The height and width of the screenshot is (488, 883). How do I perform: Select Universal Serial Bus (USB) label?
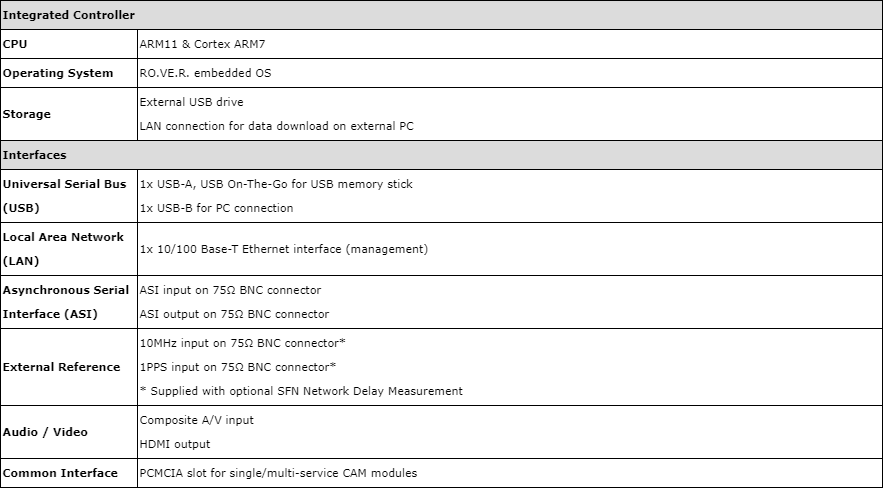pos(64,196)
